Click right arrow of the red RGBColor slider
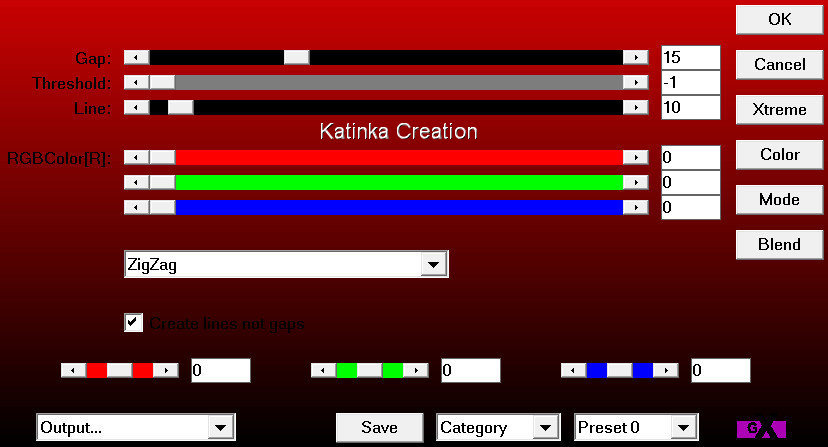828x447 pixels. click(636, 157)
